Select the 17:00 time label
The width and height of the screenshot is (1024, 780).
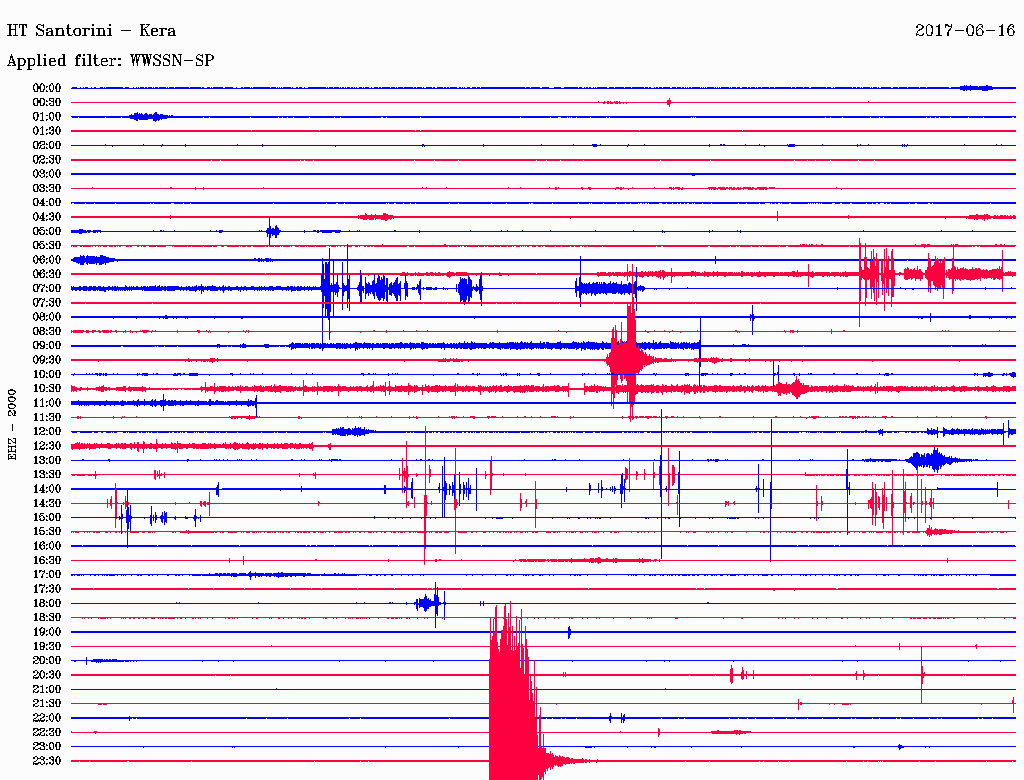pyautogui.click(x=47, y=574)
